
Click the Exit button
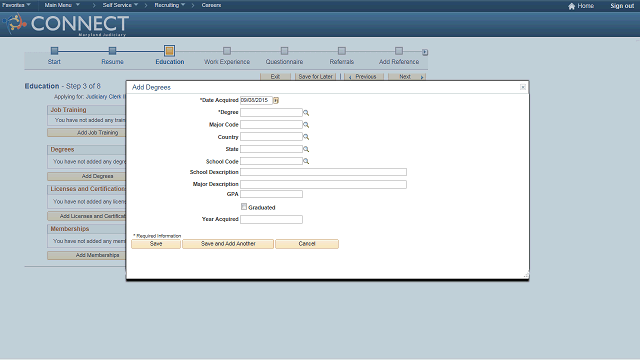click(x=276, y=76)
